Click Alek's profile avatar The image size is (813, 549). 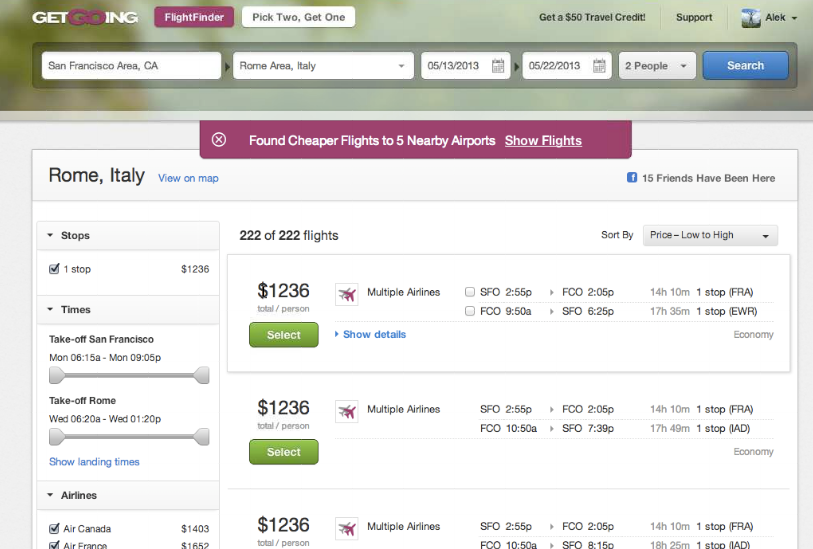(751, 18)
